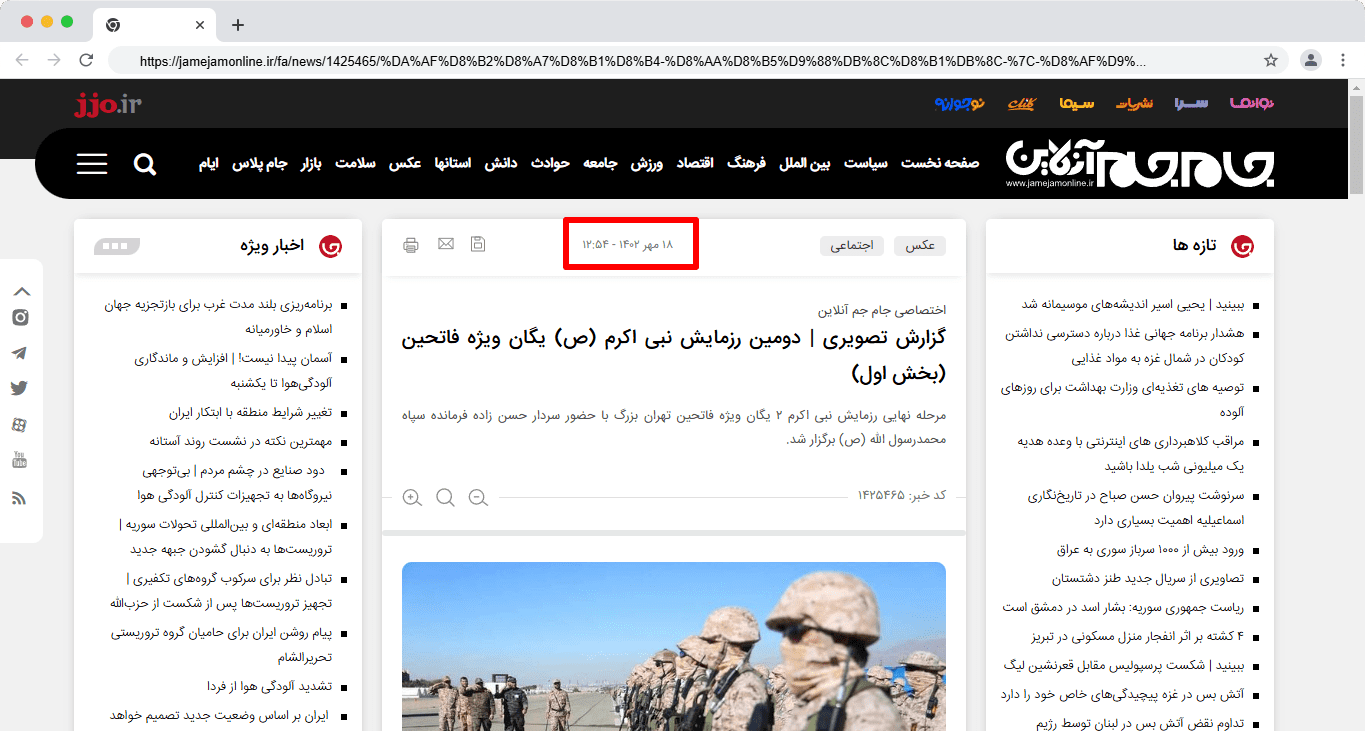Open the soldiers photo in the article
Screen dimensions: 1365x731
point(673,646)
